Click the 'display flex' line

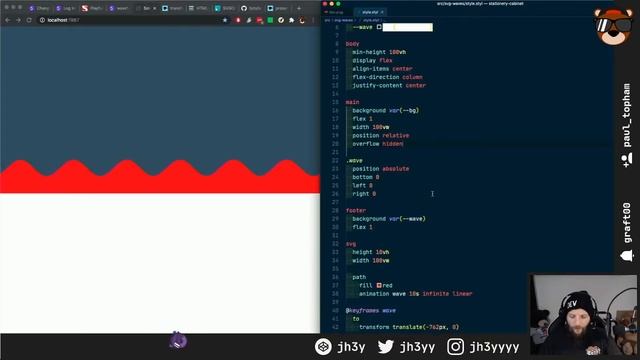click(x=372, y=60)
